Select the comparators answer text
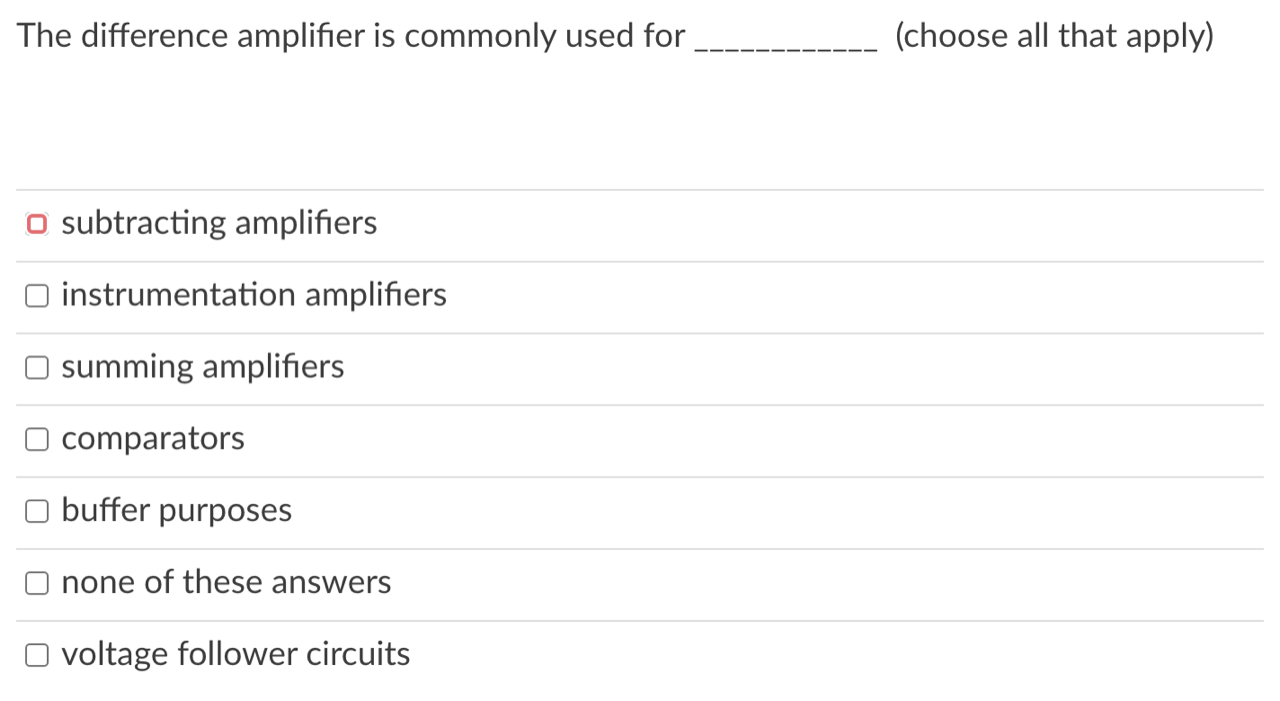1280x701 pixels. pyautogui.click(x=152, y=438)
